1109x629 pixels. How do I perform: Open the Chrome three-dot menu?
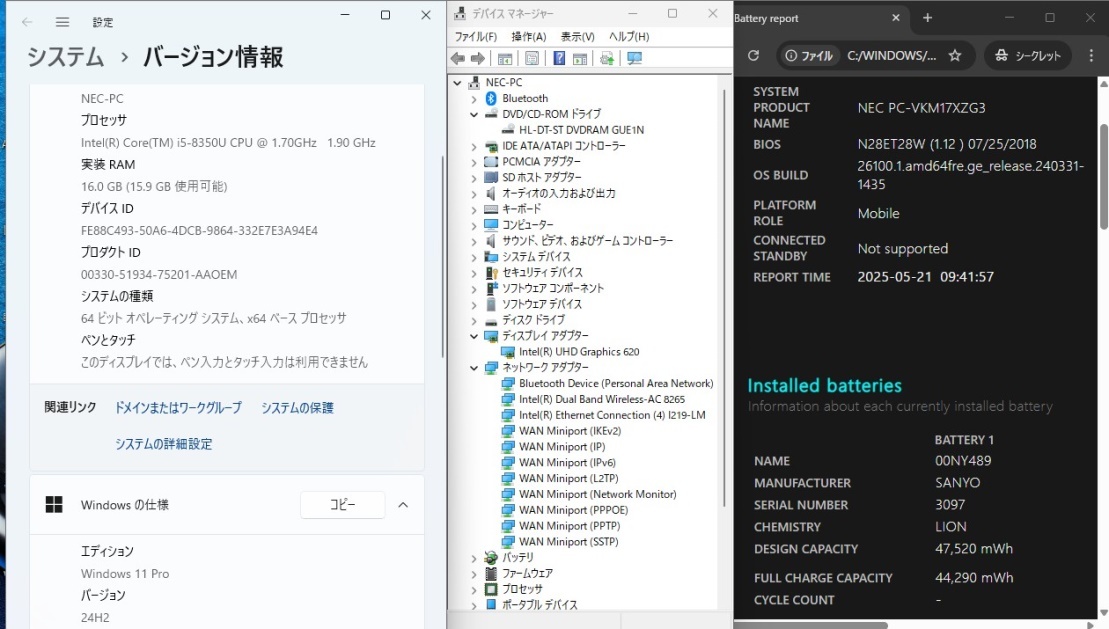tap(1091, 55)
